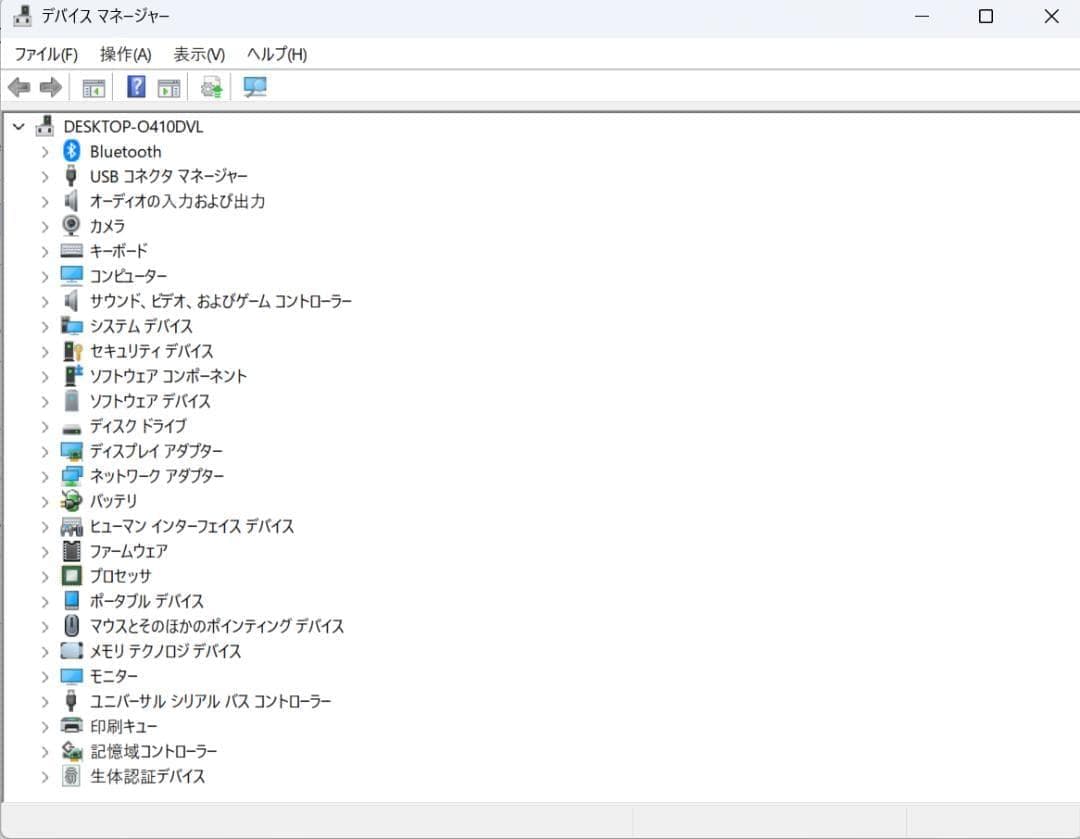Open the 表示 menu

(x=196, y=54)
